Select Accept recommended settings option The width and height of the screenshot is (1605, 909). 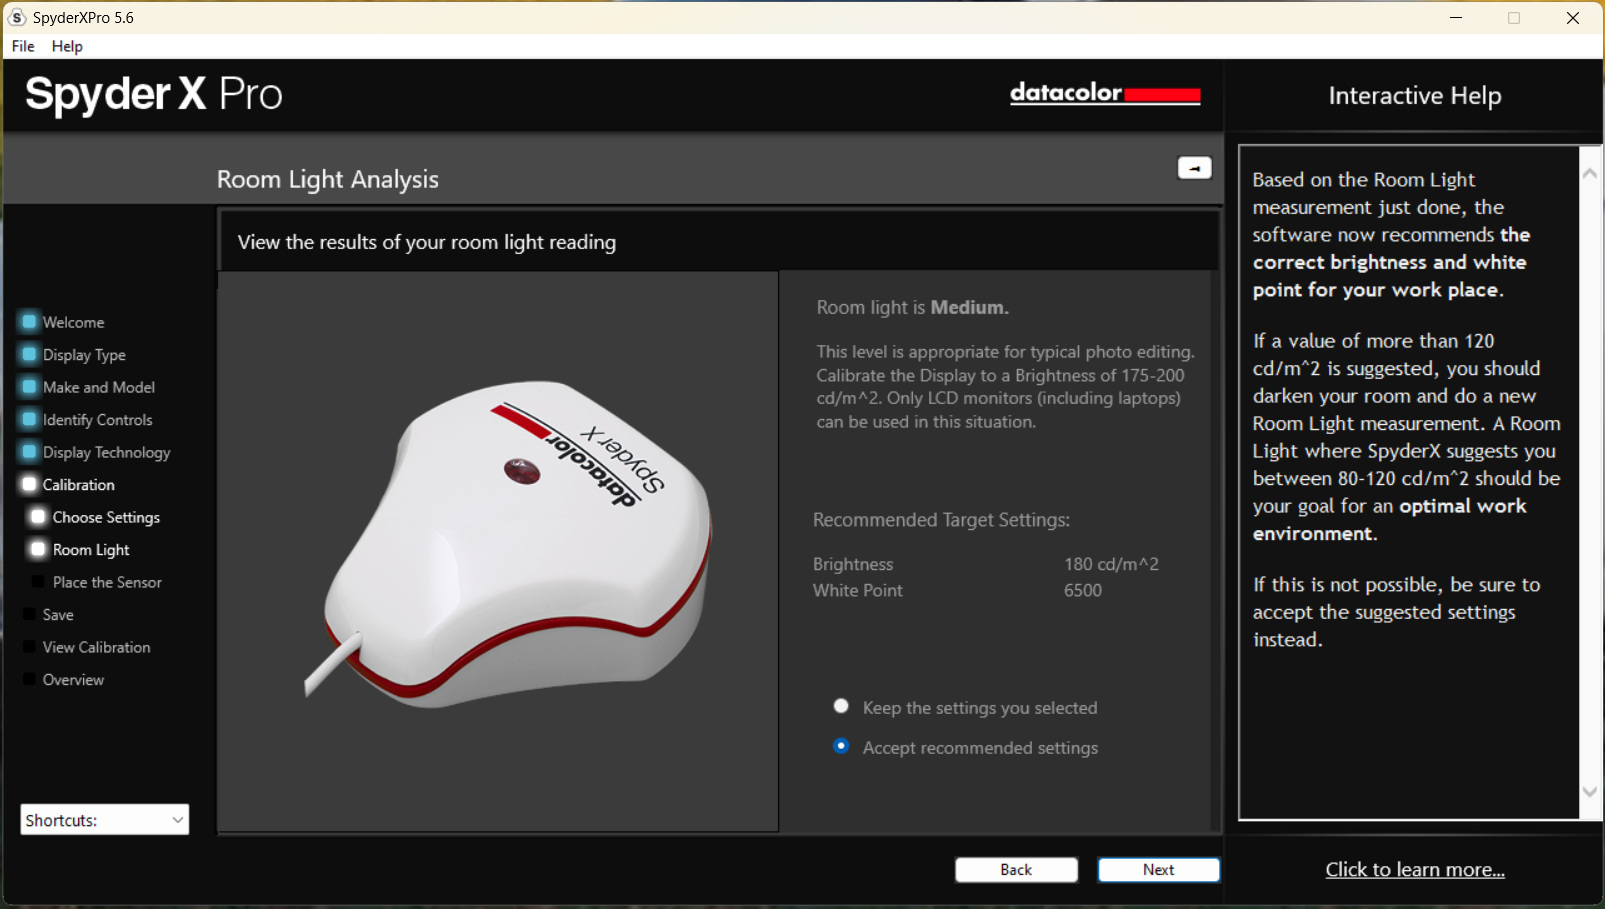pos(841,746)
